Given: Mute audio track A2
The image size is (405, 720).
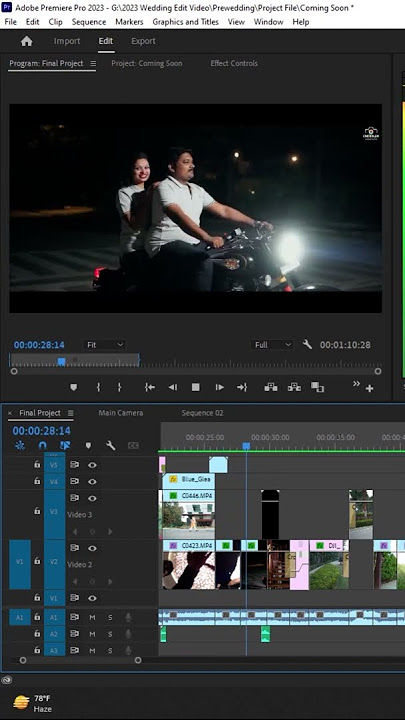Looking at the screenshot, I should point(92,634).
